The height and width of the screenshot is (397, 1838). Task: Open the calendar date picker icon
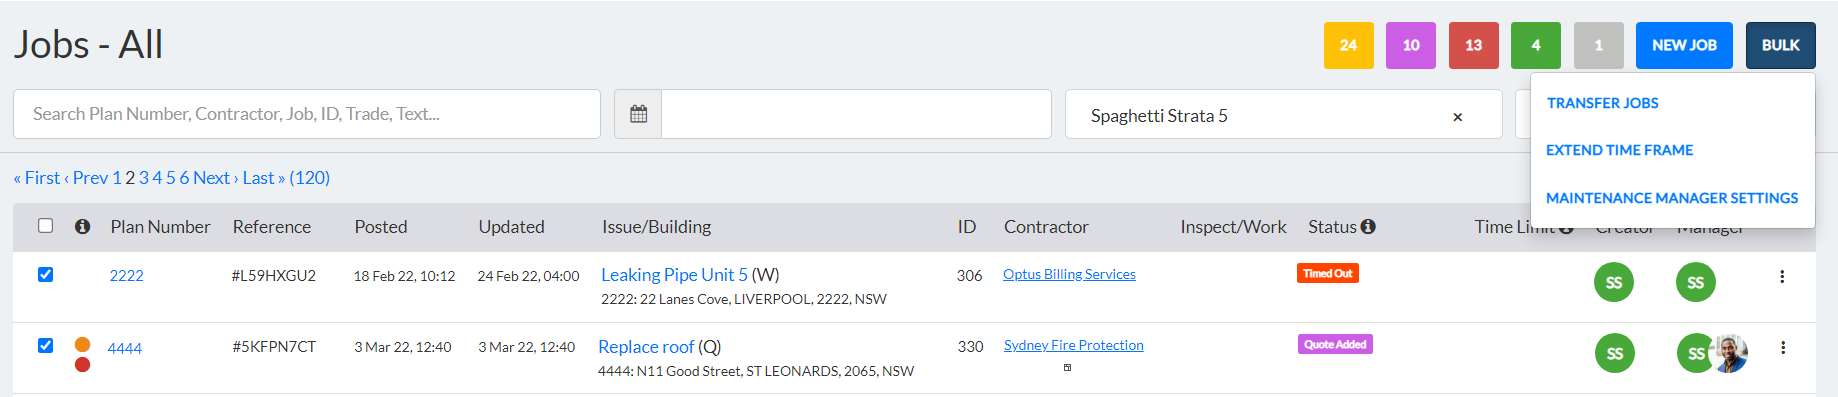[638, 114]
